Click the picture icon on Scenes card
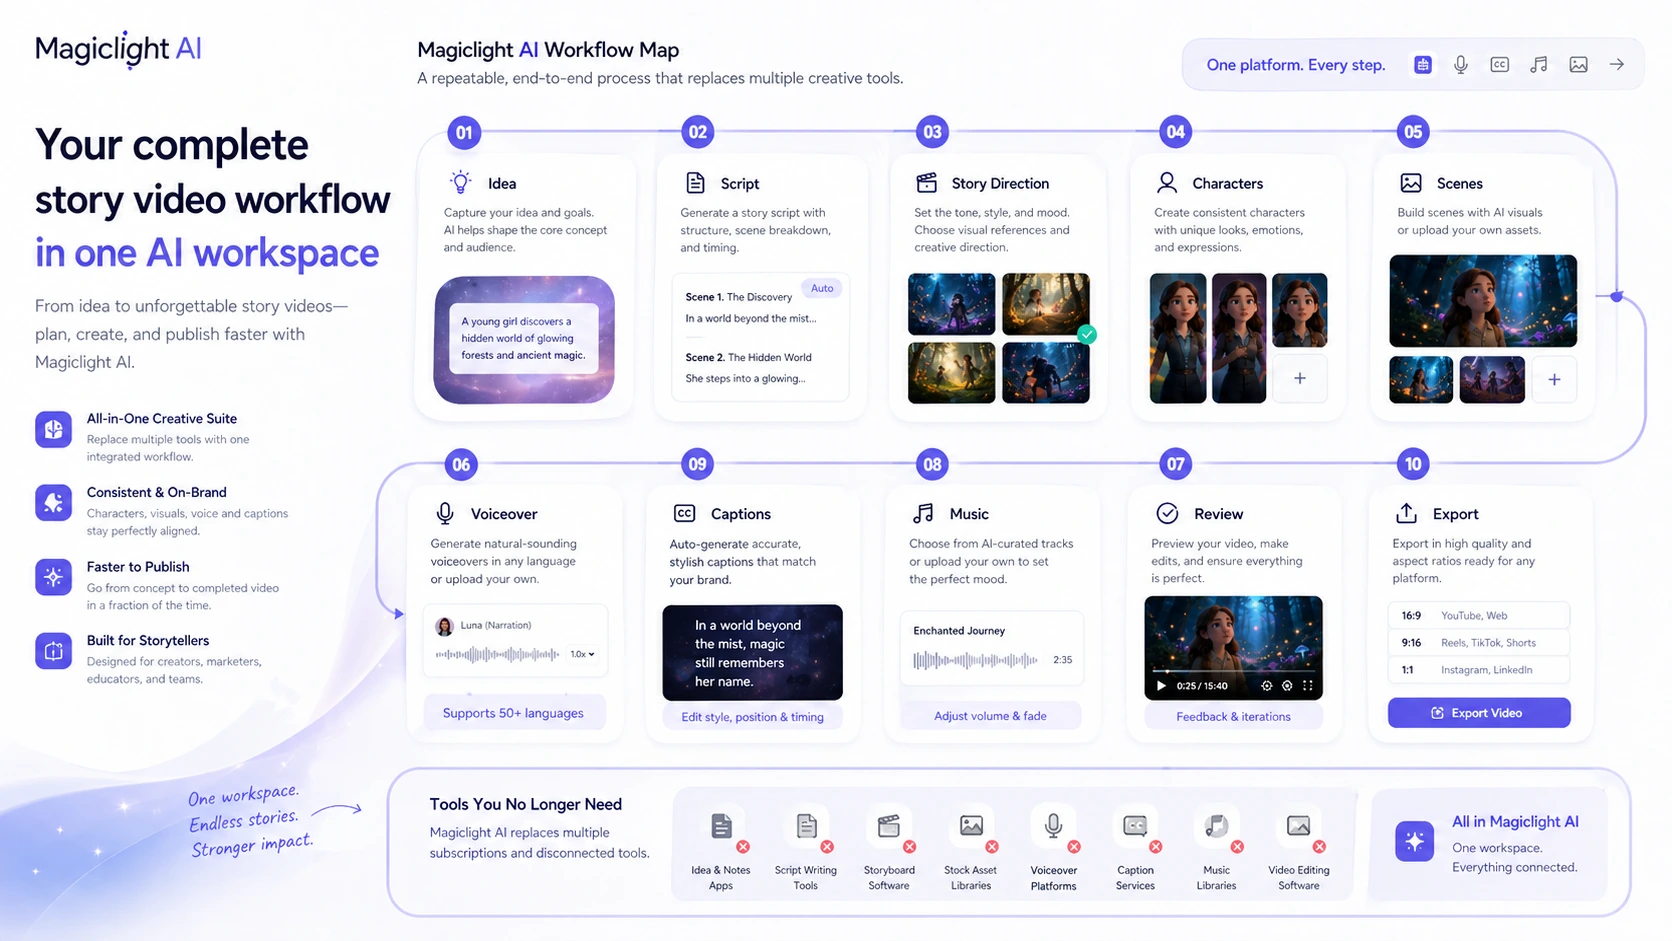This screenshot has width=1672, height=941. [1411, 183]
